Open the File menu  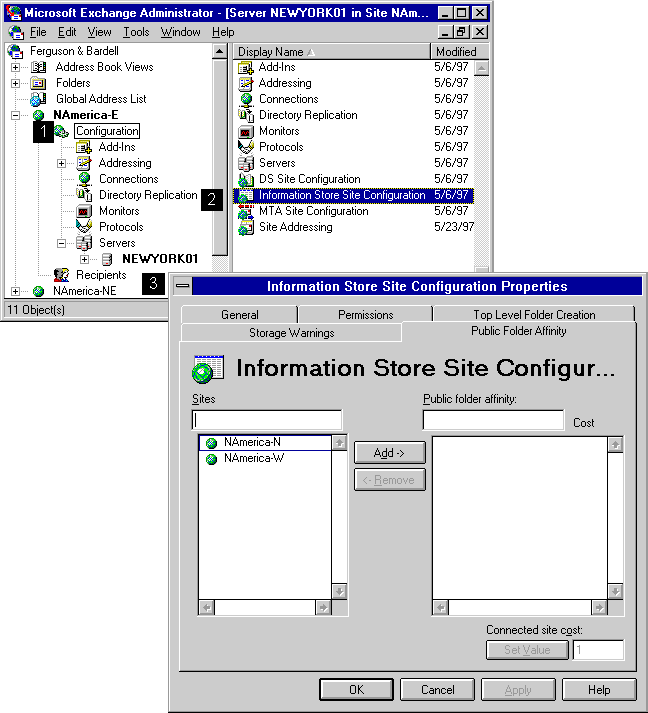pos(38,32)
